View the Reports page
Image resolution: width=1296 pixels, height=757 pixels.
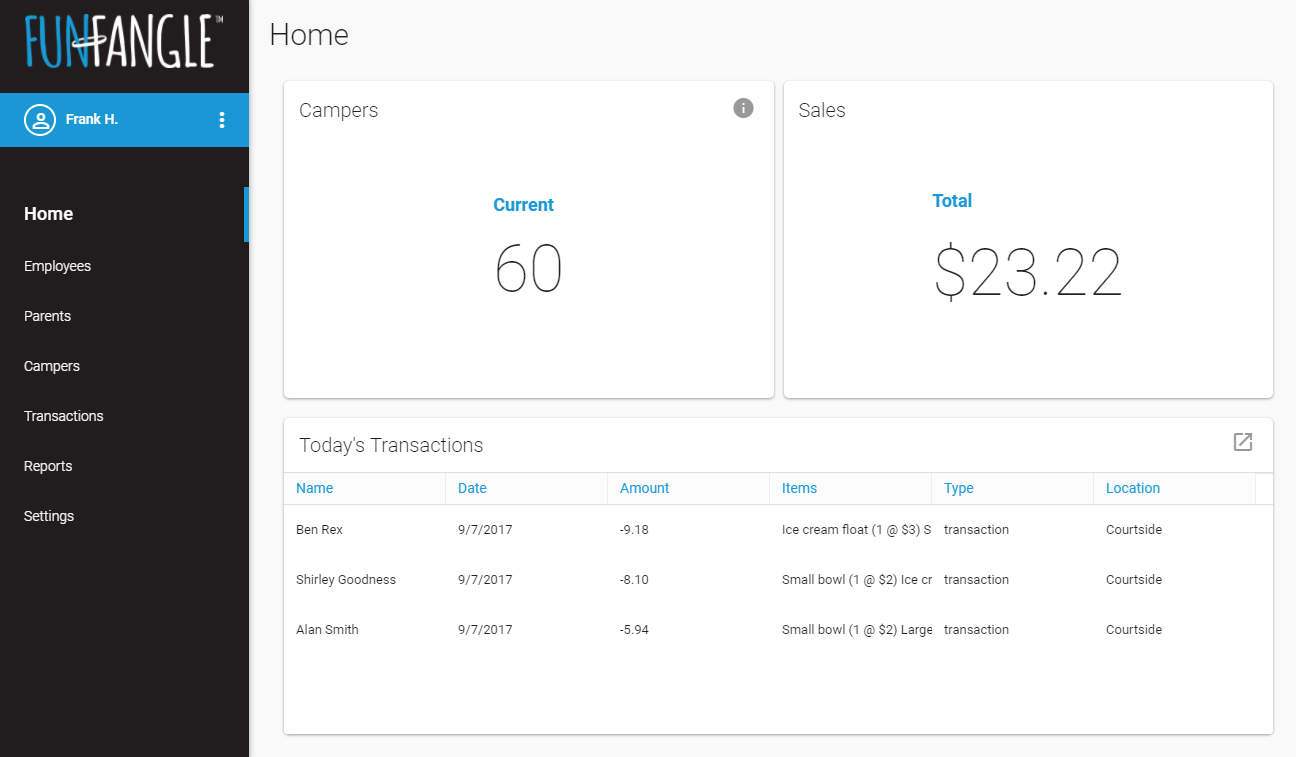48,466
